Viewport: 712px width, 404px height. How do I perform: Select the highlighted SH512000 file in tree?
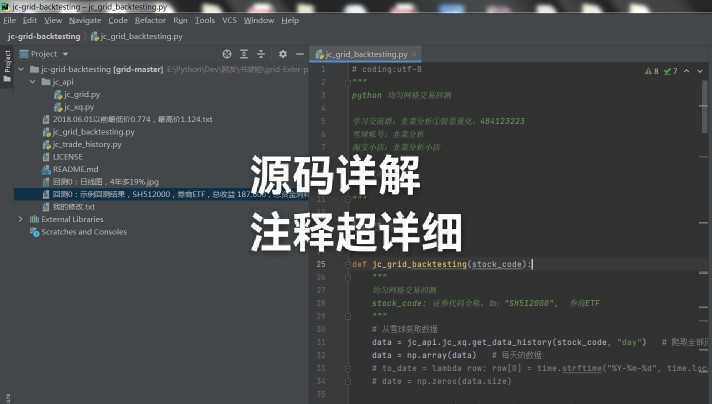tap(161, 194)
